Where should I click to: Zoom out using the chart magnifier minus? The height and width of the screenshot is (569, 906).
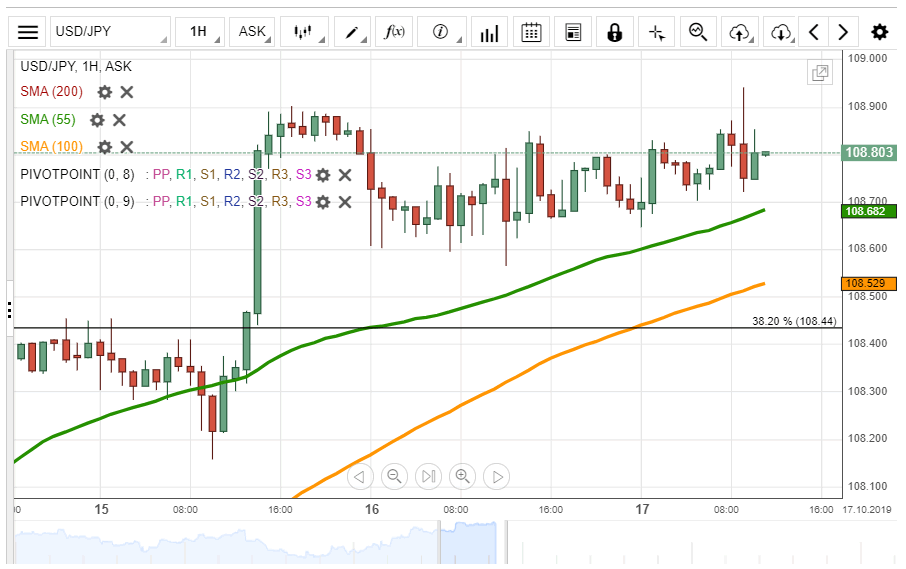point(394,476)
